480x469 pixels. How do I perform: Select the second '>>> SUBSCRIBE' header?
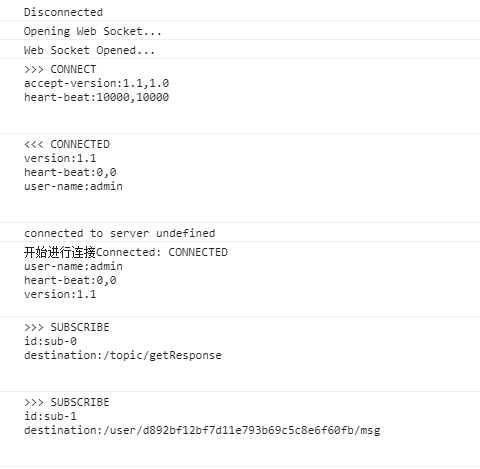coord(67,402)
